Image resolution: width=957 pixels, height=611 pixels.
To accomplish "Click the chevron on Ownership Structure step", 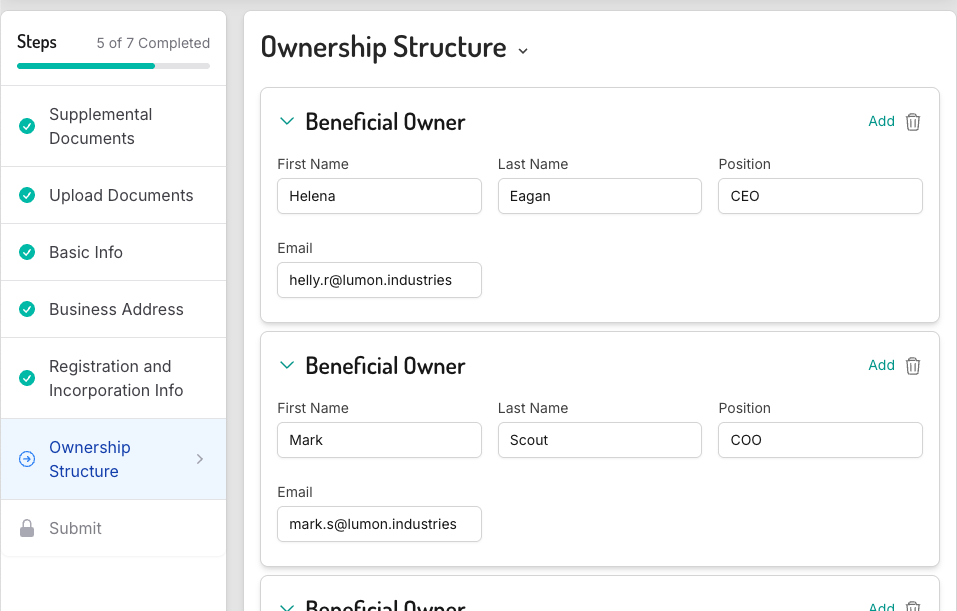I will (200, 459).
